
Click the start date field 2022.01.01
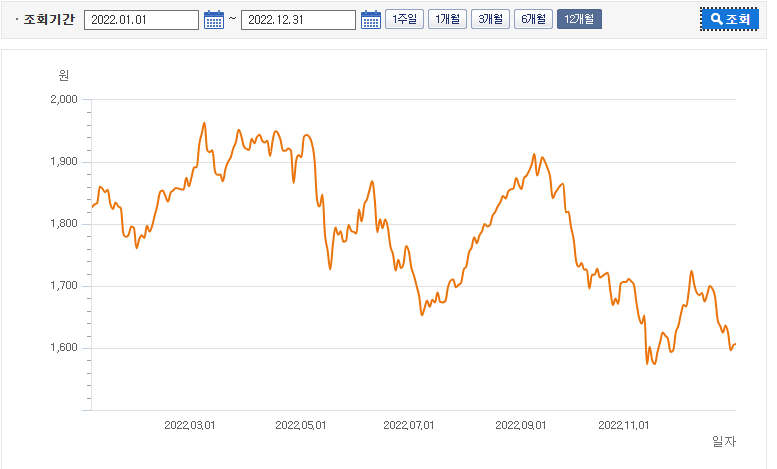pyautogui.click(x=141, y=20)
